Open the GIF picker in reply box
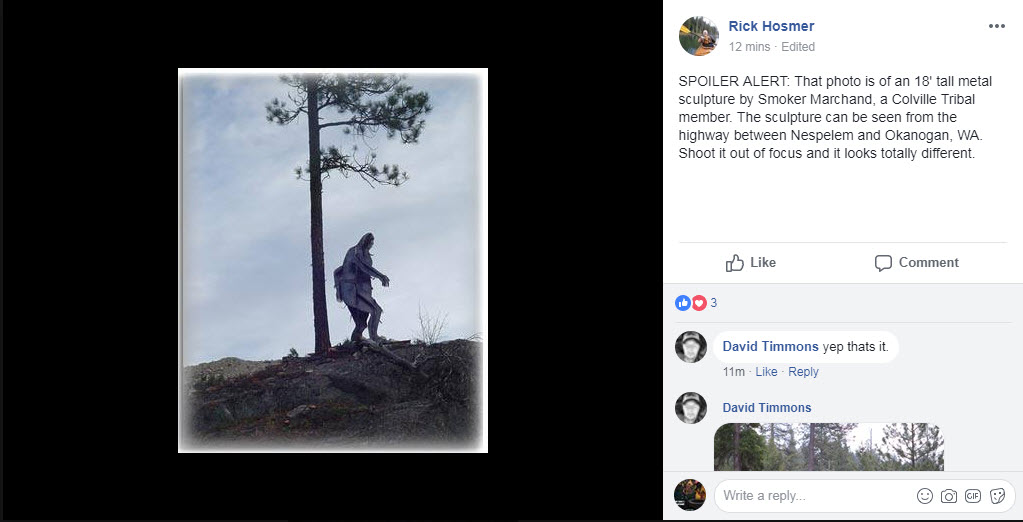The image size is (1023, 522). [x=973, y=496]
